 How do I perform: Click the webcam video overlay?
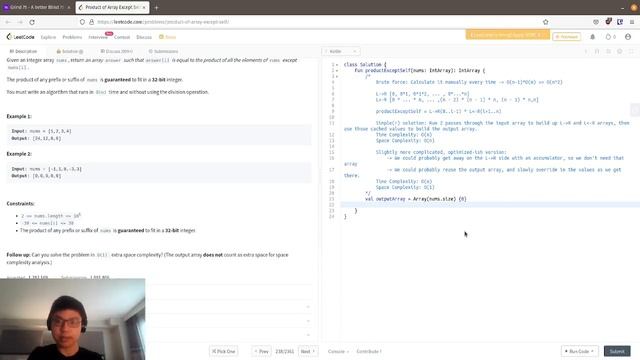[73, 319]
